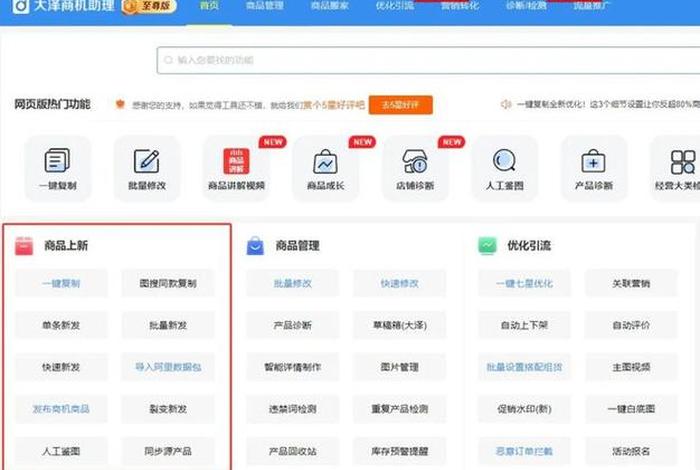Open 诊断/检测 tab in top navigation
The width and height of the screenshot is (700, 470).
tap(526, 6)
